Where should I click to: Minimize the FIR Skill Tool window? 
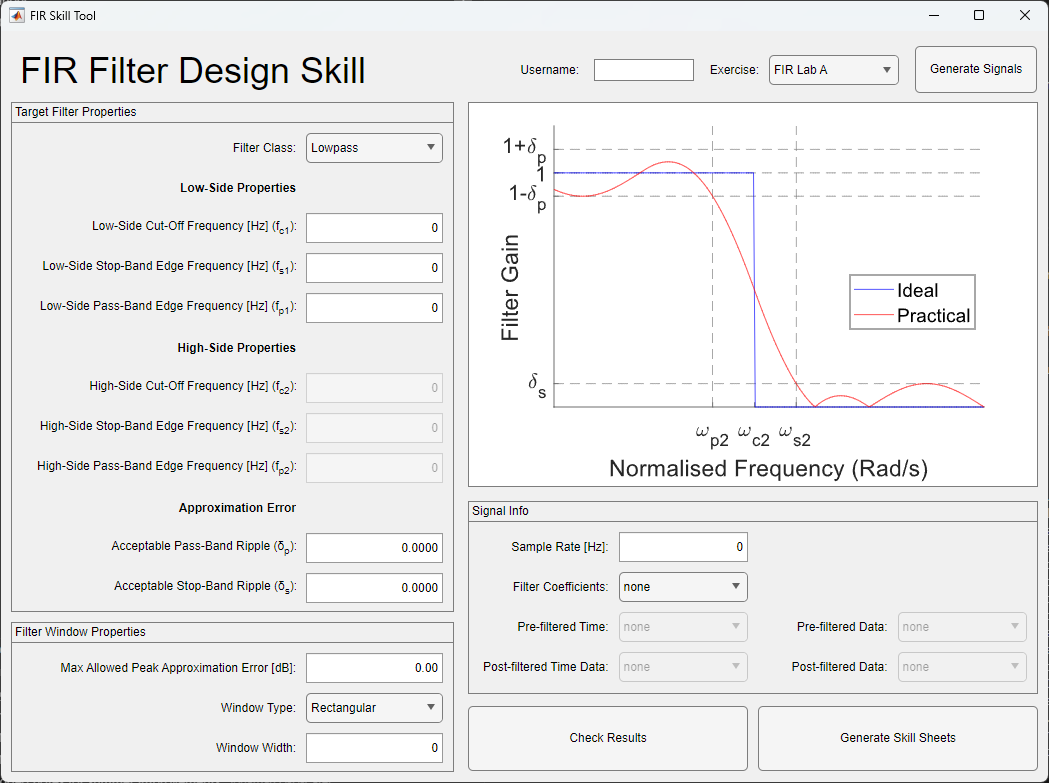934,15
